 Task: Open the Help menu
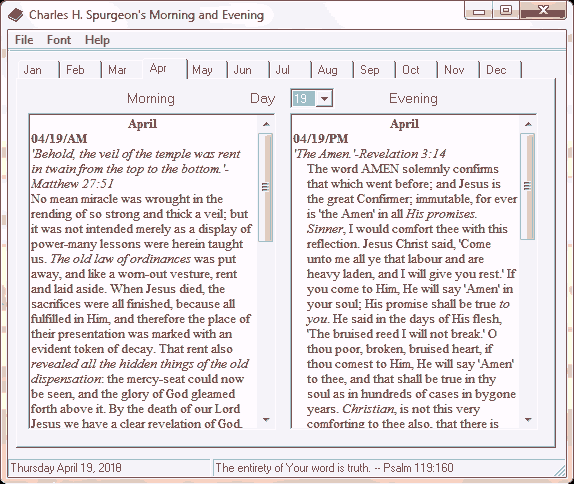coord(97,40)
